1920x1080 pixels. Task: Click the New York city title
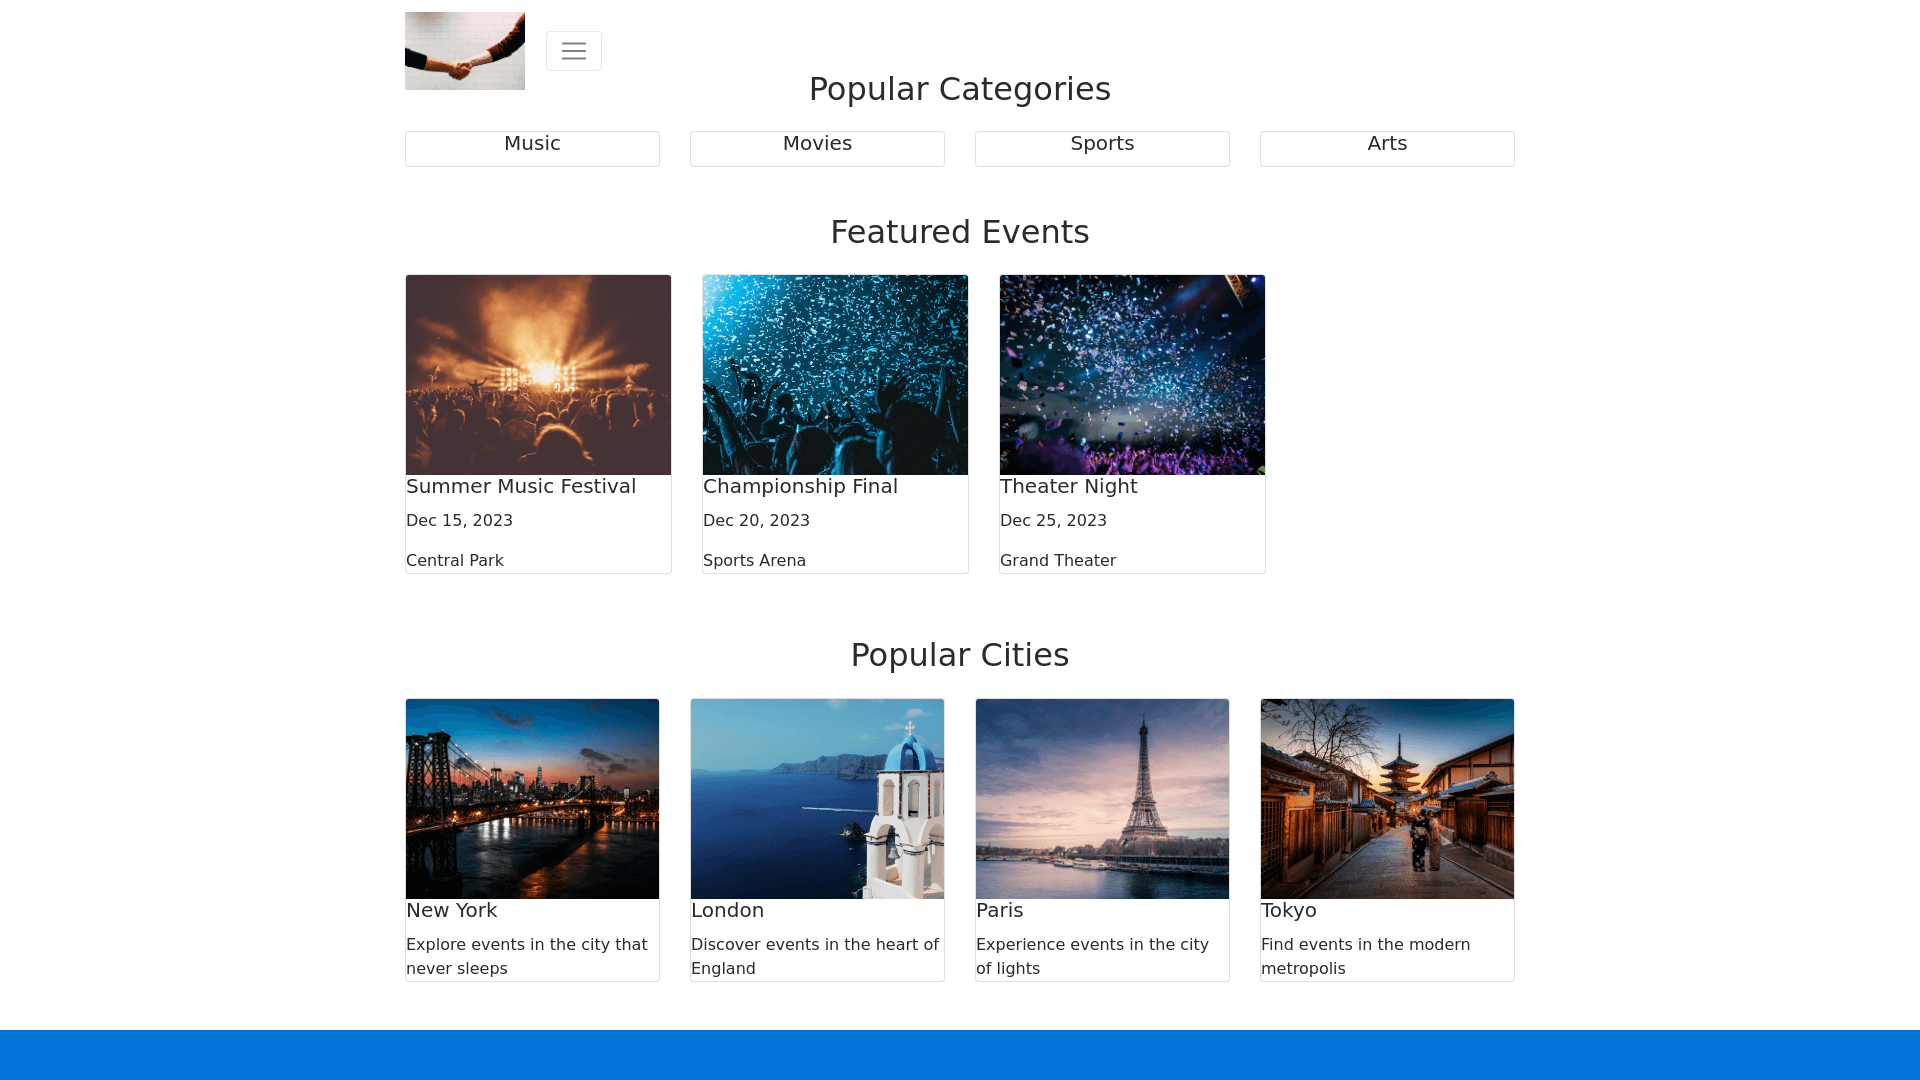(x=451, y=911)
